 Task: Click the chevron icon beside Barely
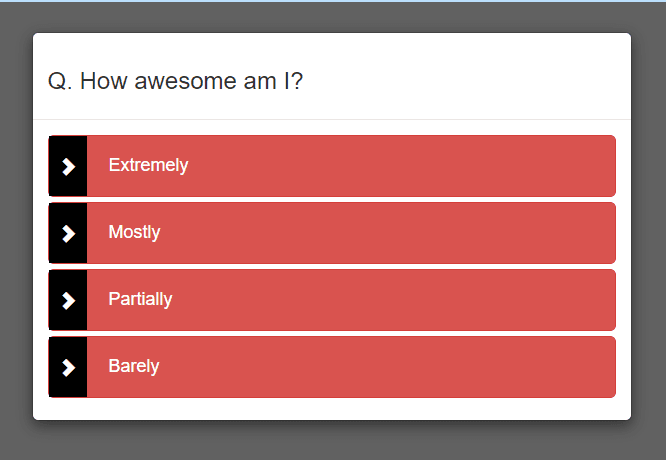click(x=68, y=367)
